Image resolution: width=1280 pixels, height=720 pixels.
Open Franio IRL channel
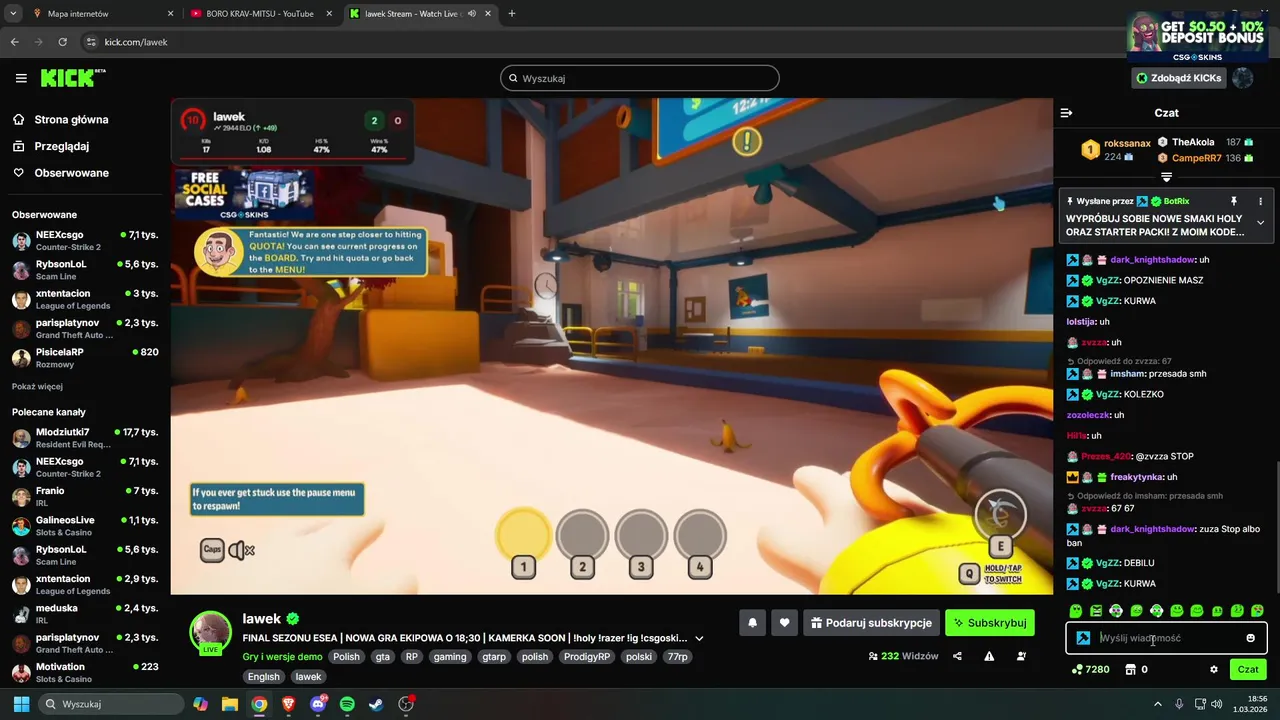click(85, 497)
